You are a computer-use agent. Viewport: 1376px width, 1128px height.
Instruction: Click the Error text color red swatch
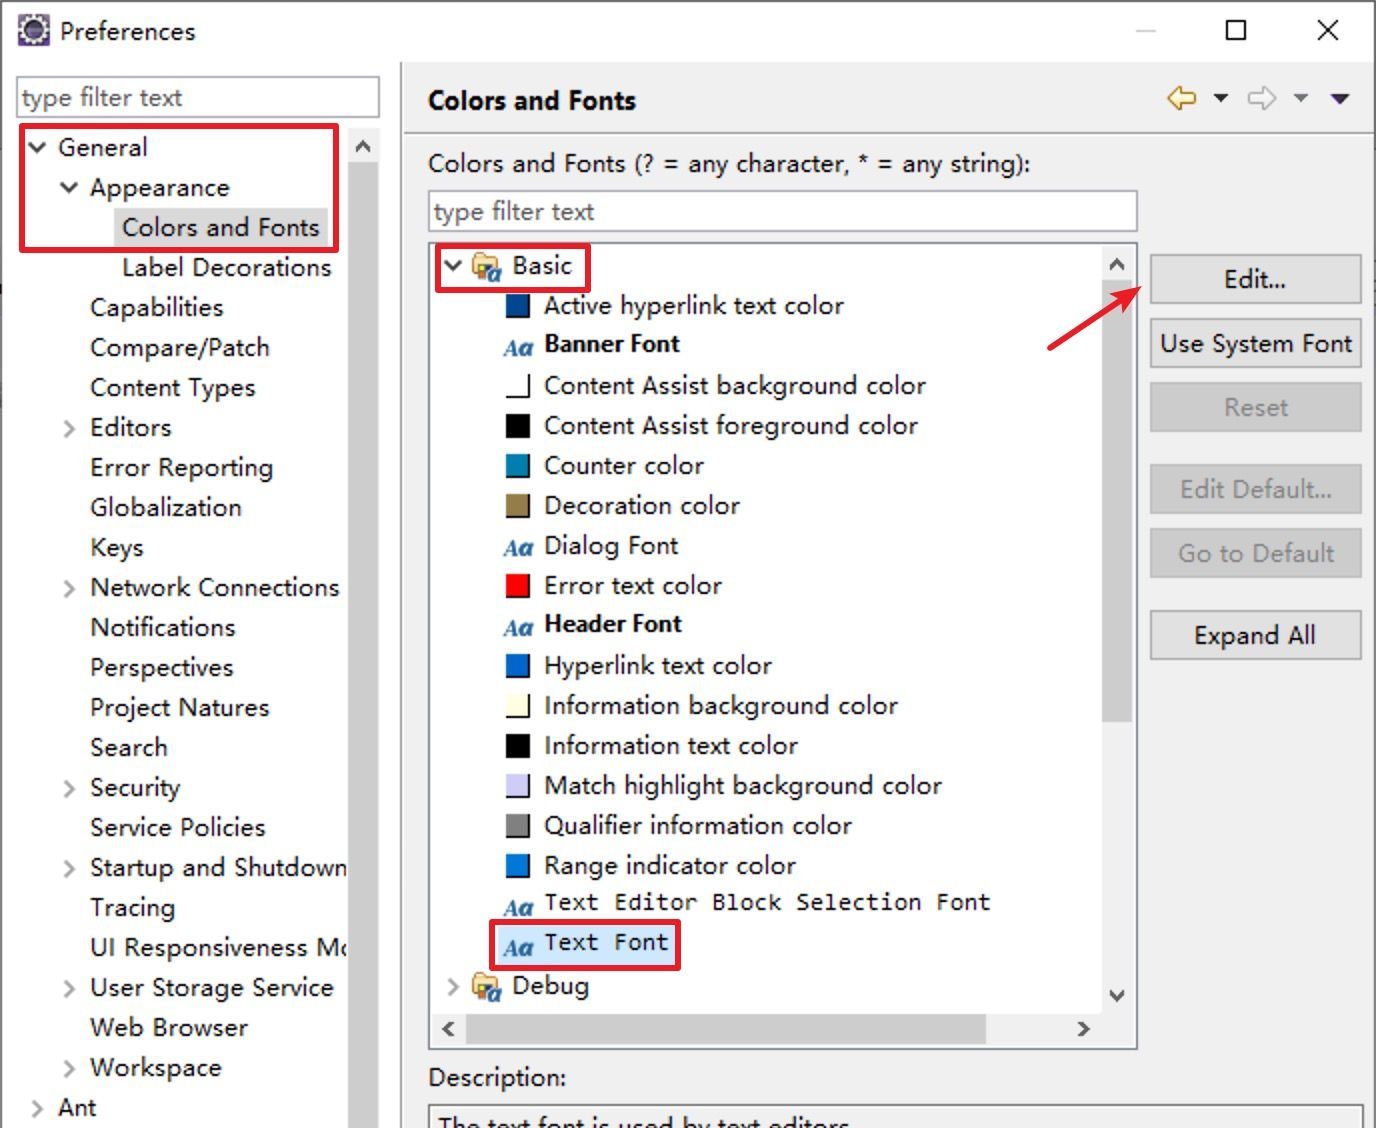click(x=517, y=585)
